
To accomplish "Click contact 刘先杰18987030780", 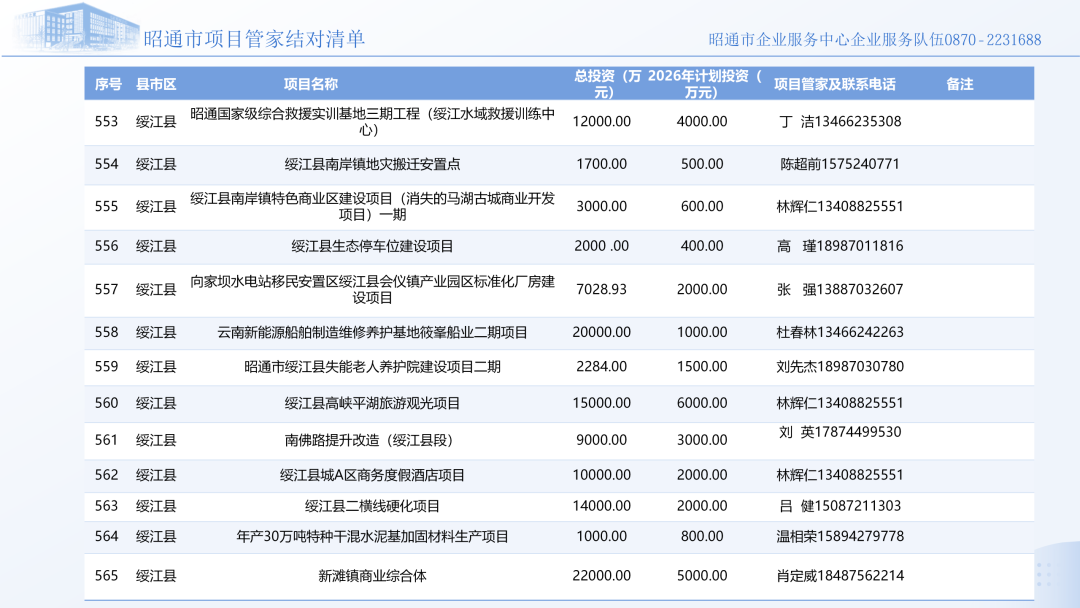I will 840,367.
